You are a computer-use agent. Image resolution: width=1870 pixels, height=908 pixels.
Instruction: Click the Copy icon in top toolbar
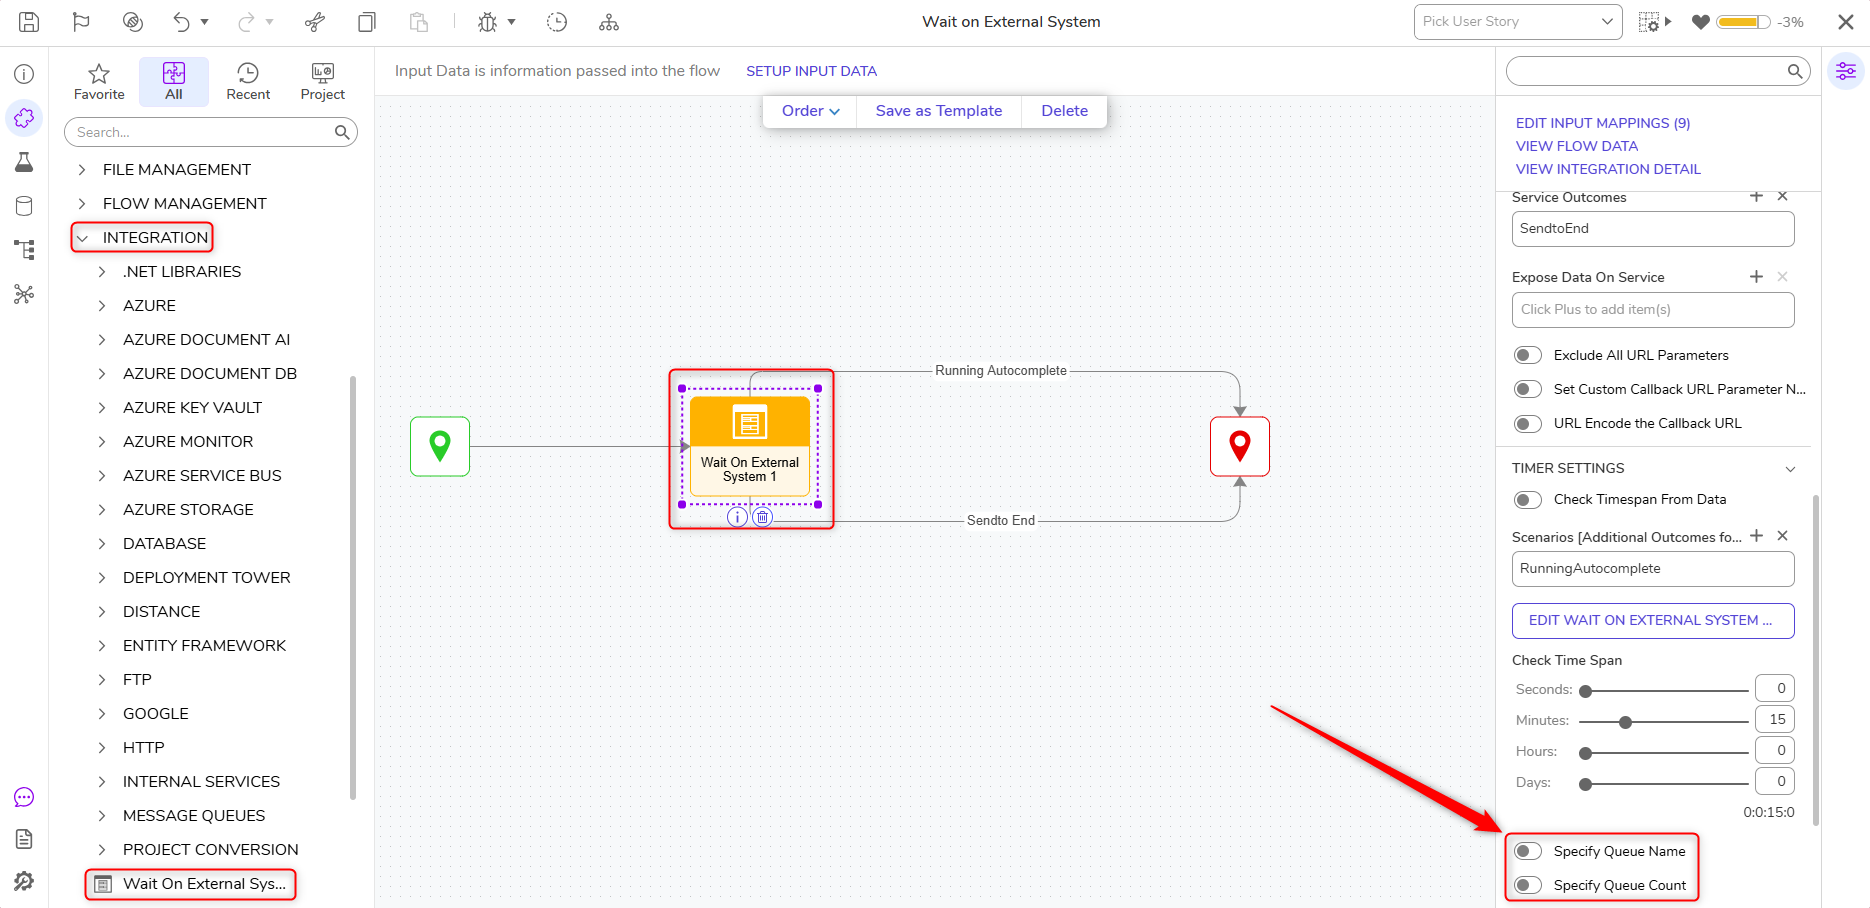tap(367, 22)
